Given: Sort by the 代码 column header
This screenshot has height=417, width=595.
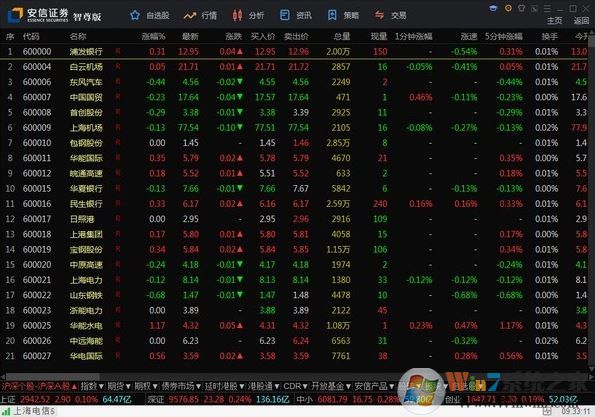Looking at the screenshot, I should coord(31,37).
